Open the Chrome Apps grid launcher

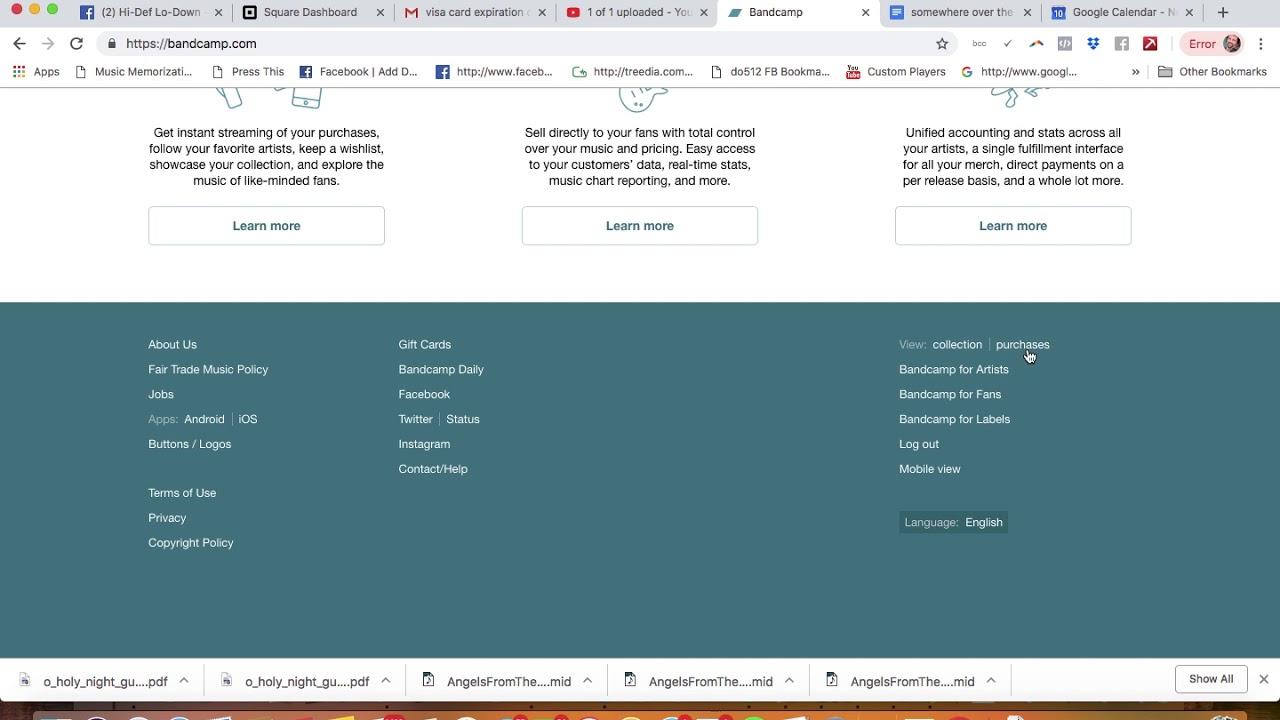click(x=18, y=71)
